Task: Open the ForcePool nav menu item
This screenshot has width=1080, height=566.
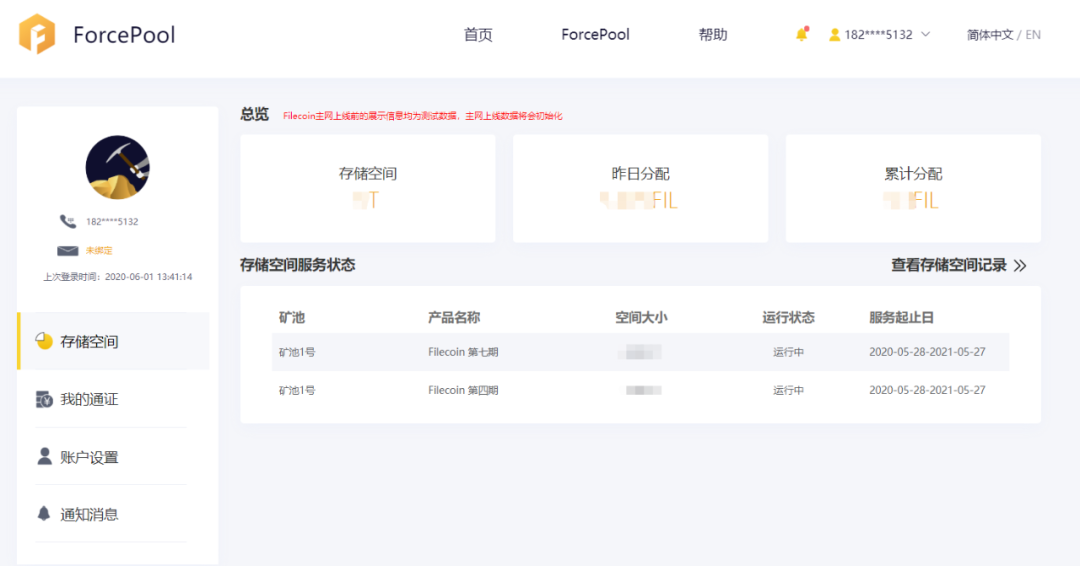Action: [x=595, y=34]
